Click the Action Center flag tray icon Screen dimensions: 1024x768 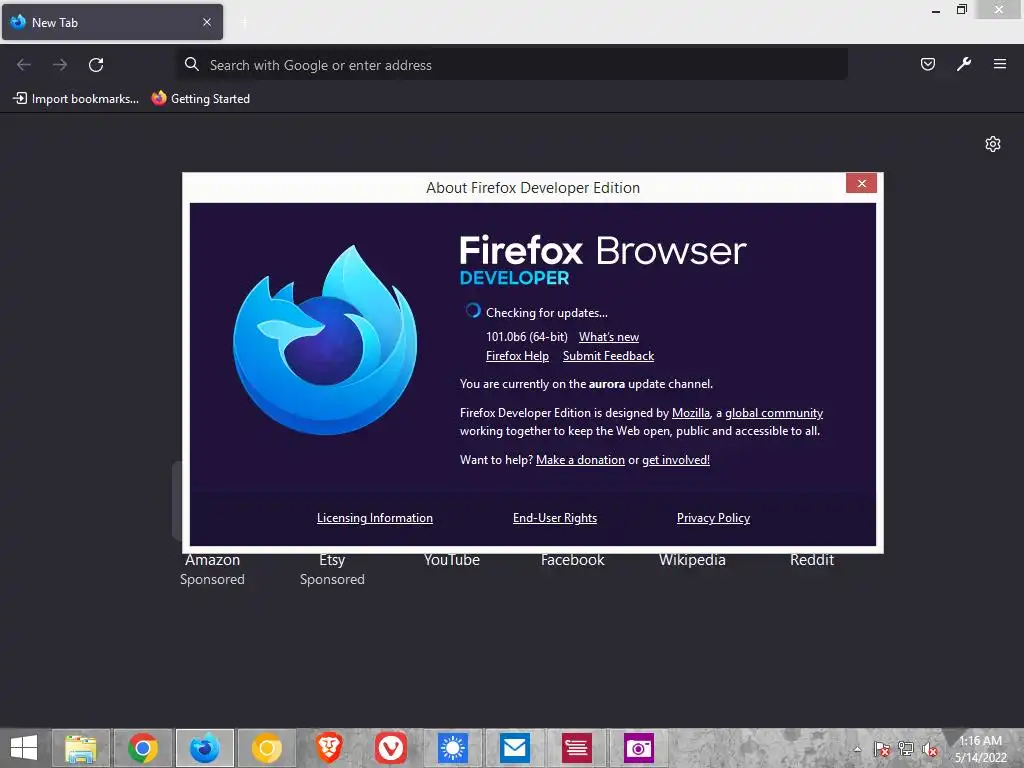click(882, 750)
